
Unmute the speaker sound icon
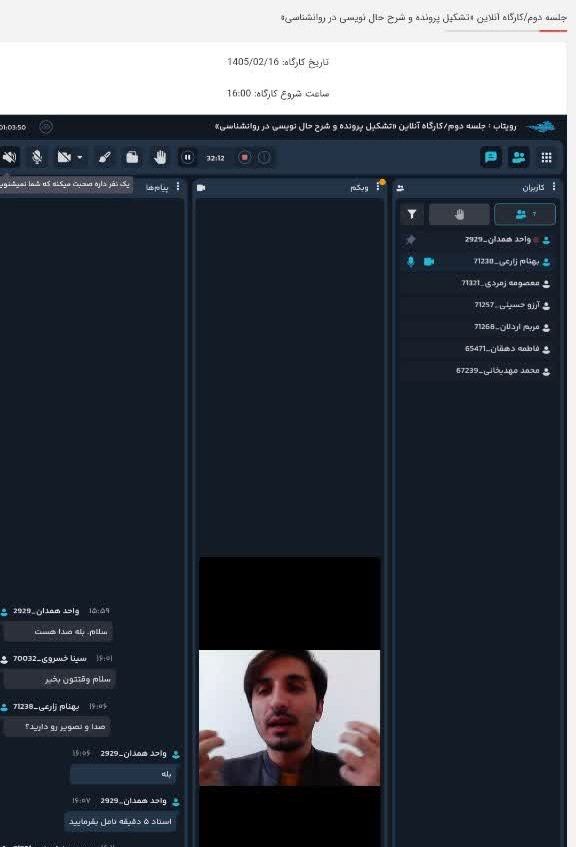click(9, 157)
